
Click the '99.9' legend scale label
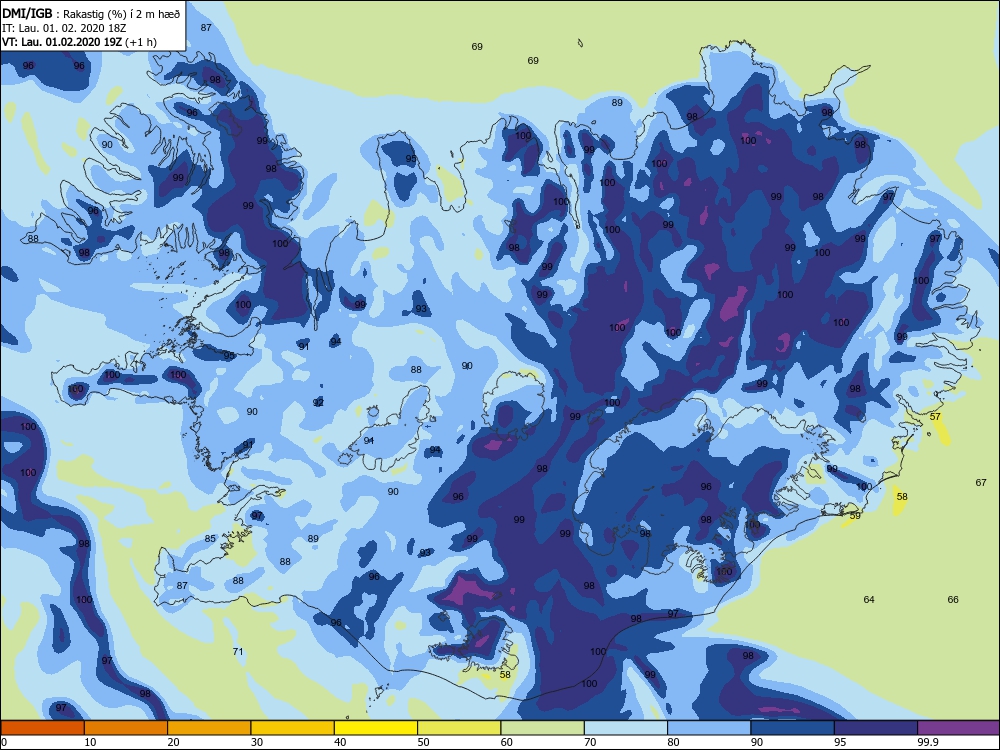pos(927,742)
